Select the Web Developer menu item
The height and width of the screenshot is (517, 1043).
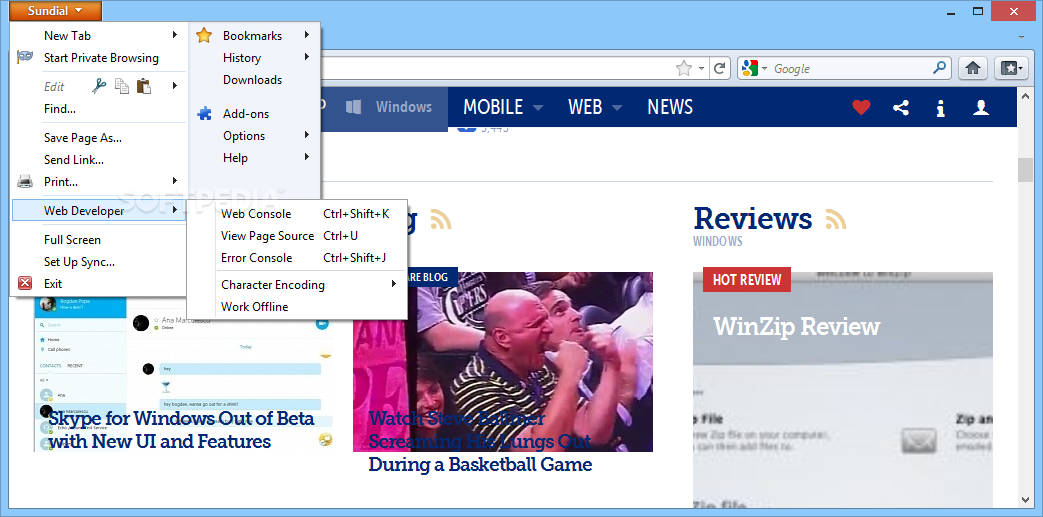coord(99,211)
